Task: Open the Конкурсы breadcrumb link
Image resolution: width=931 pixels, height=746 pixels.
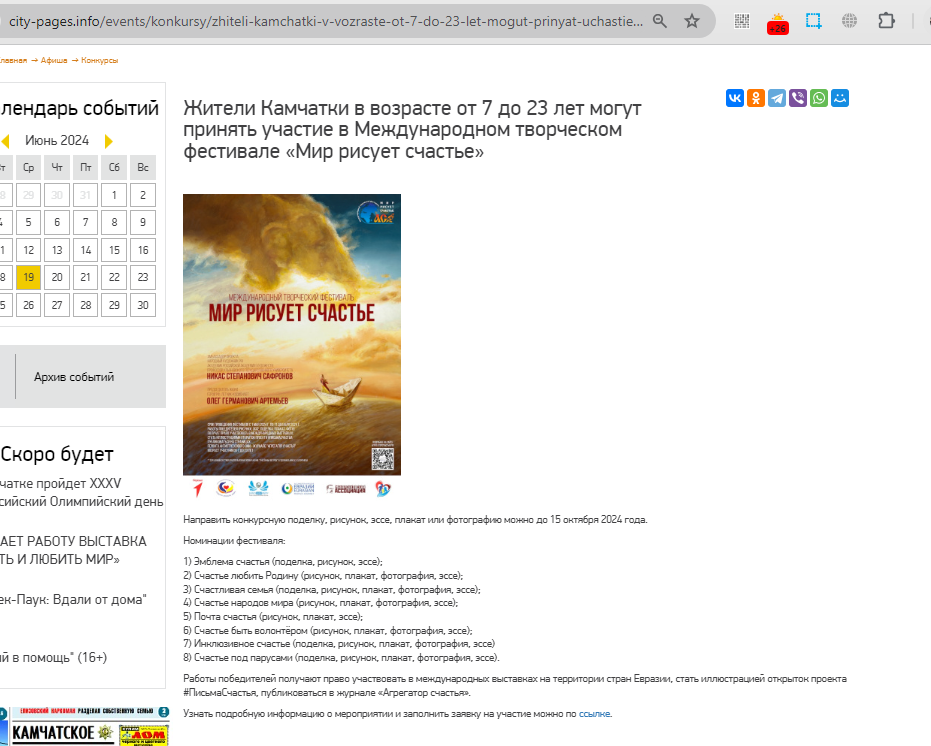Action: point(100,61)
